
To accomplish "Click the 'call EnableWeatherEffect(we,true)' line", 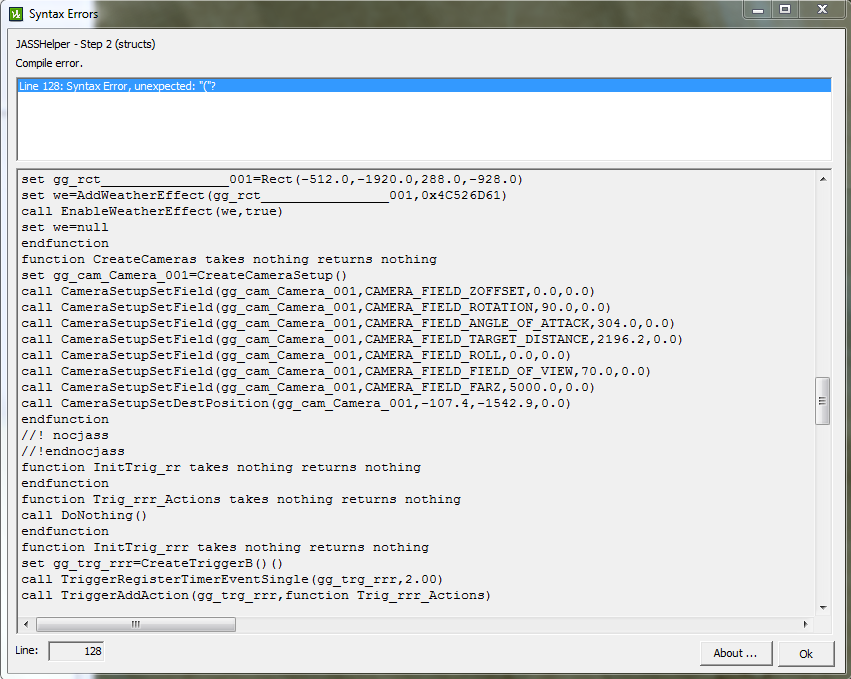I will click(x=152, y=211).
